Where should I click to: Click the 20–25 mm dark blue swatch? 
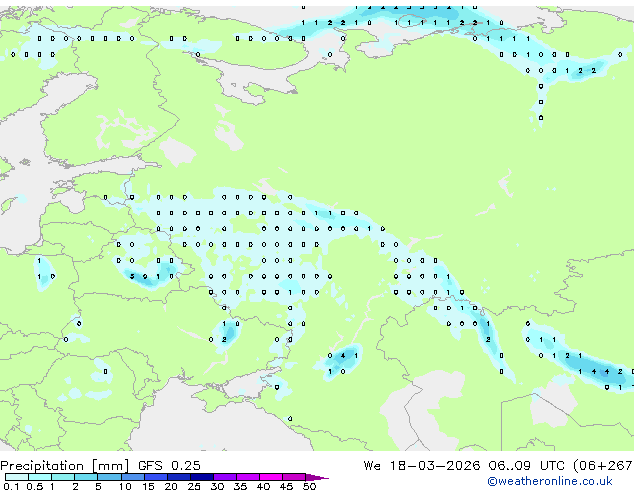tap(178, 477)
